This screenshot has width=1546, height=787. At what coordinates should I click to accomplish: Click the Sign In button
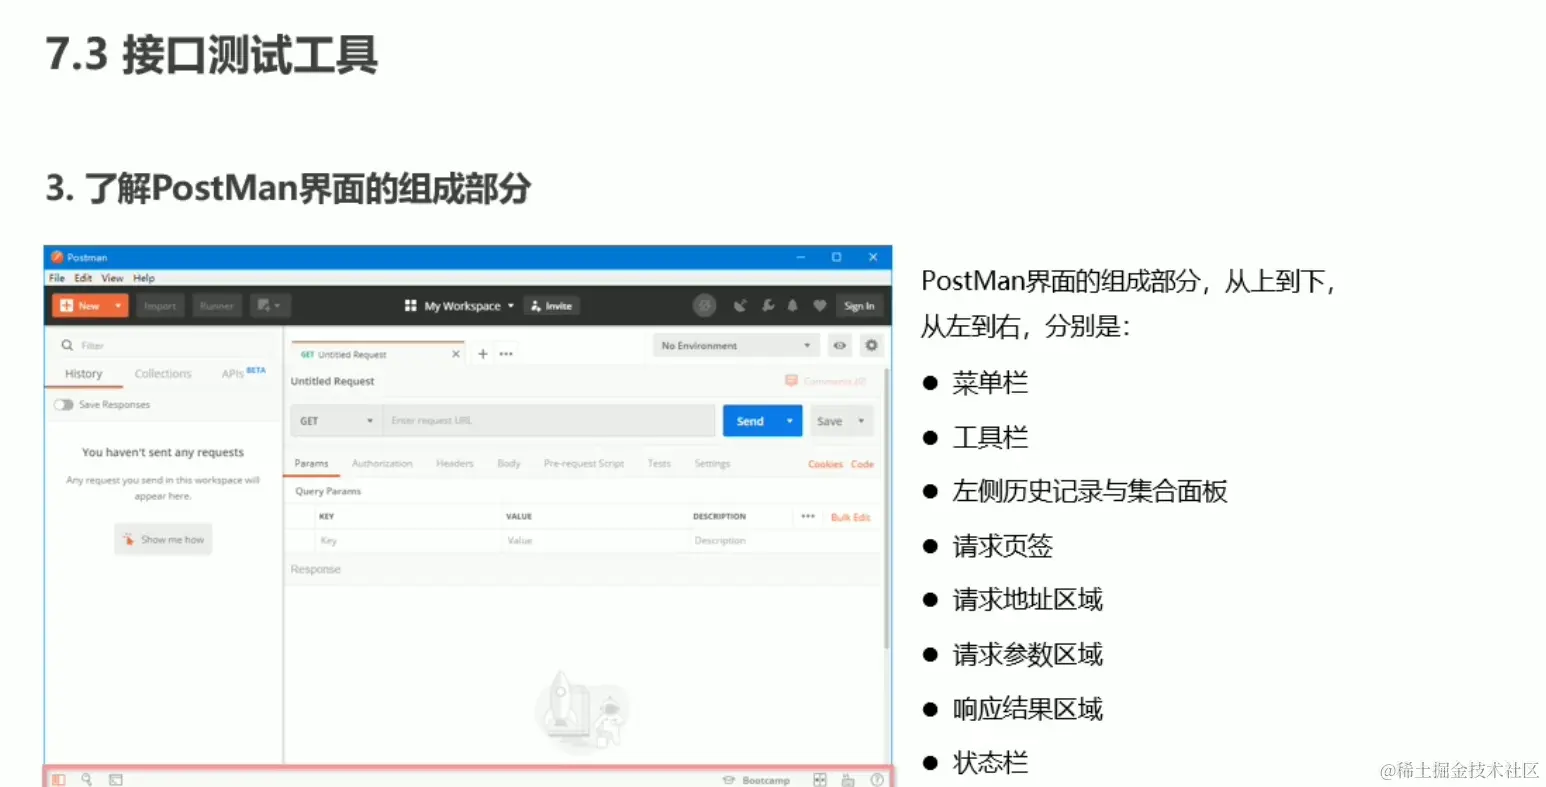click(859, 306)
